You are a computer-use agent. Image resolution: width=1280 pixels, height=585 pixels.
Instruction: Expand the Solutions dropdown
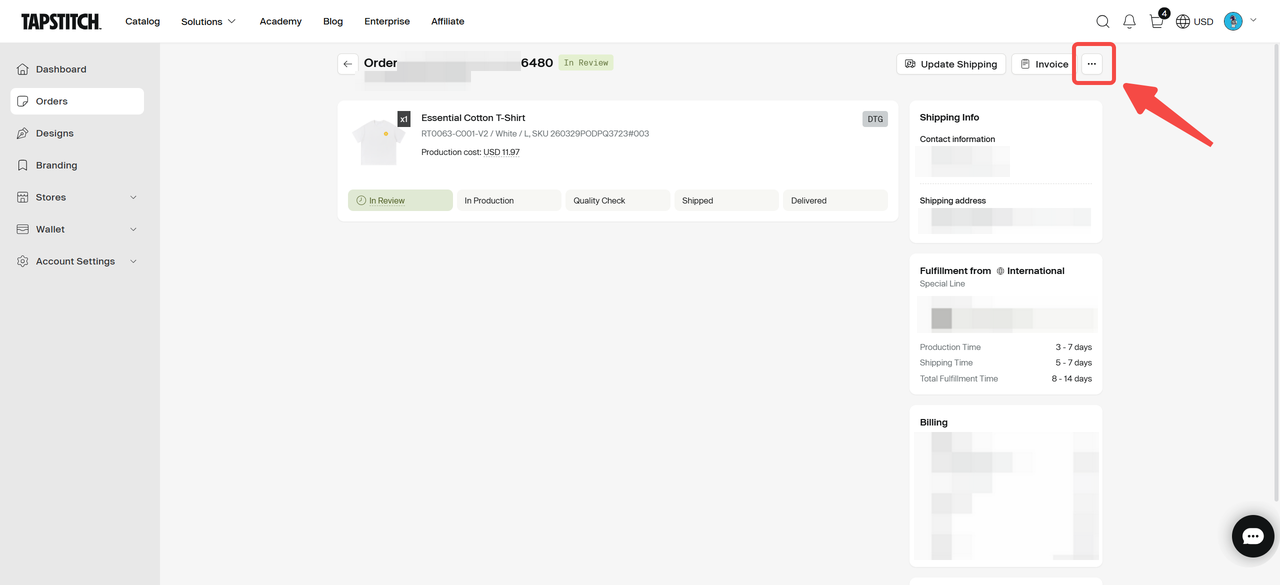tap(208, 21)
